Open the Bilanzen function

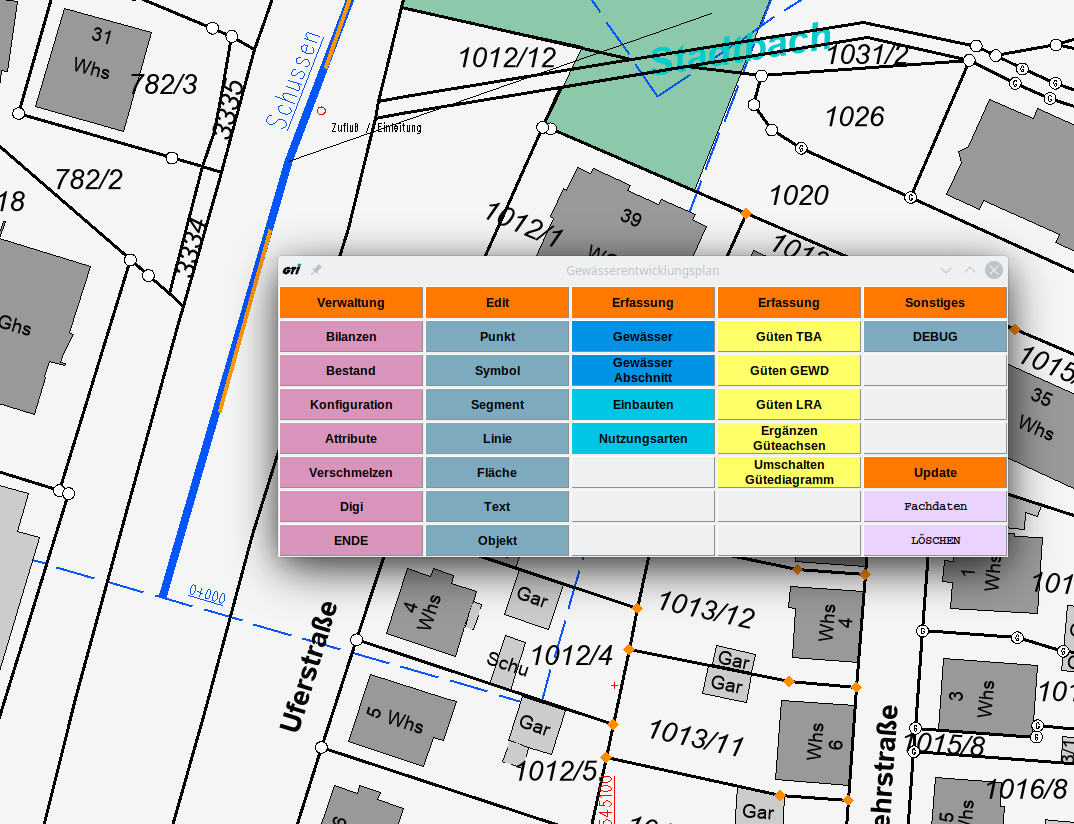coord(351,337)
